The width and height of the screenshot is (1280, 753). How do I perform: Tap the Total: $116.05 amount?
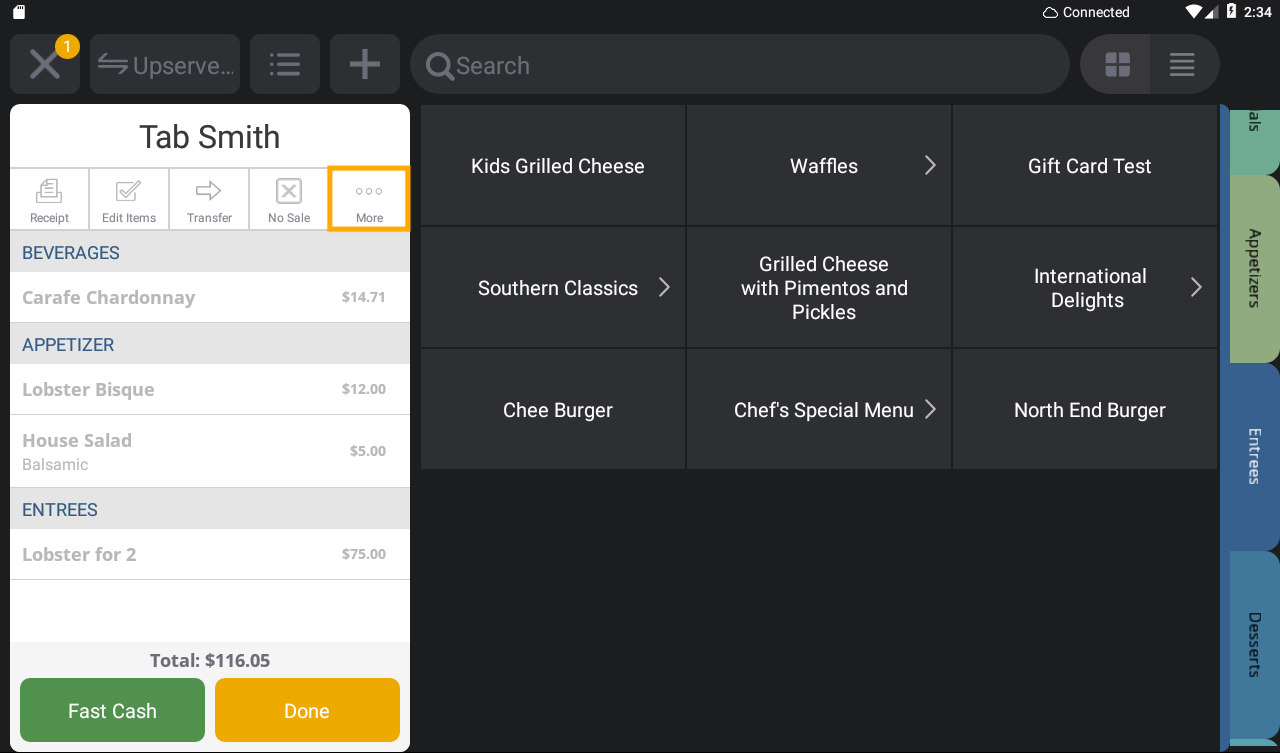click(x=210, y=660)
